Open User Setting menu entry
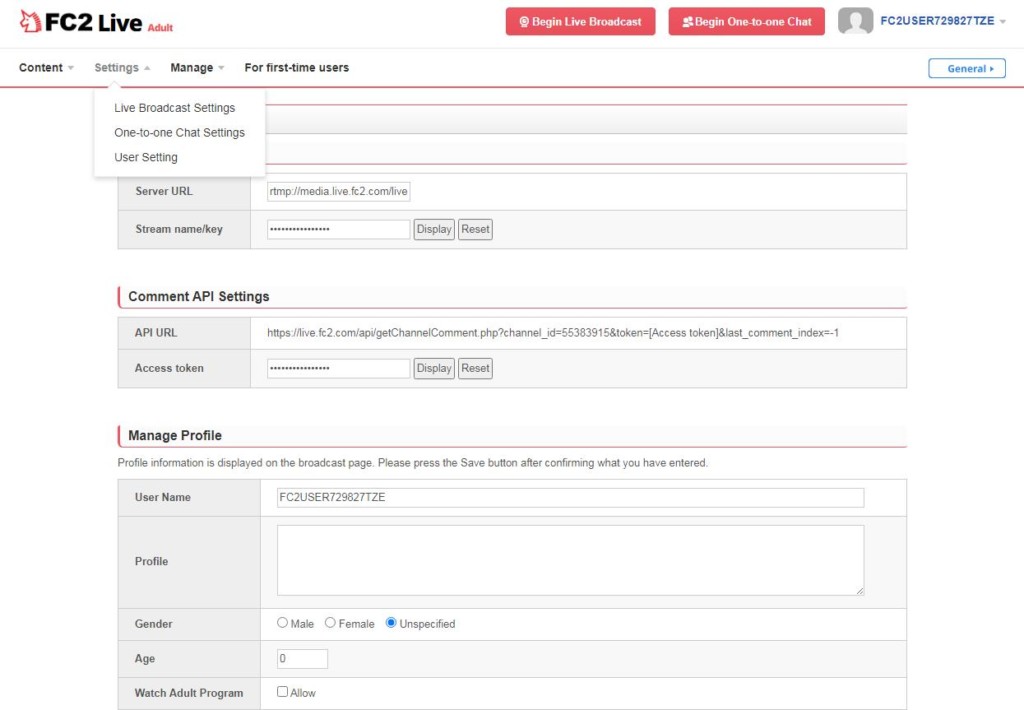This screenshot has height=710, width=1024. [x=146, y=157]
